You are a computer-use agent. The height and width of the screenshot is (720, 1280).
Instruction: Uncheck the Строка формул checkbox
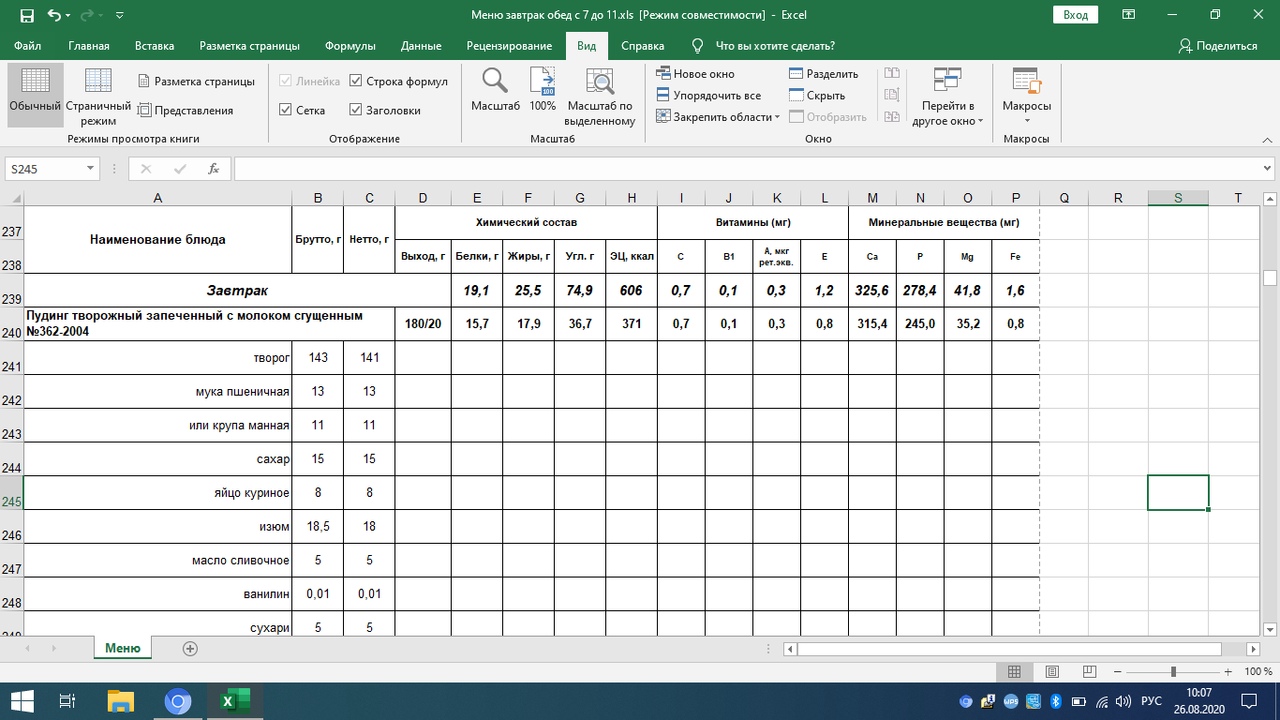pyautogui.click(x=356, y=81)
